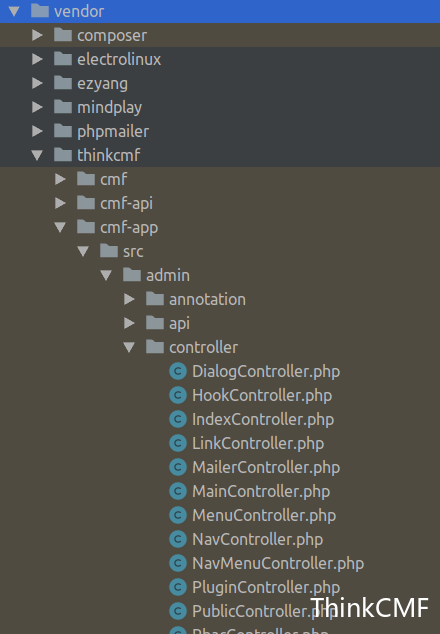Select the ezyang folder entry
The height and width of the screenshot is (634, 440).
pos(220,83)
